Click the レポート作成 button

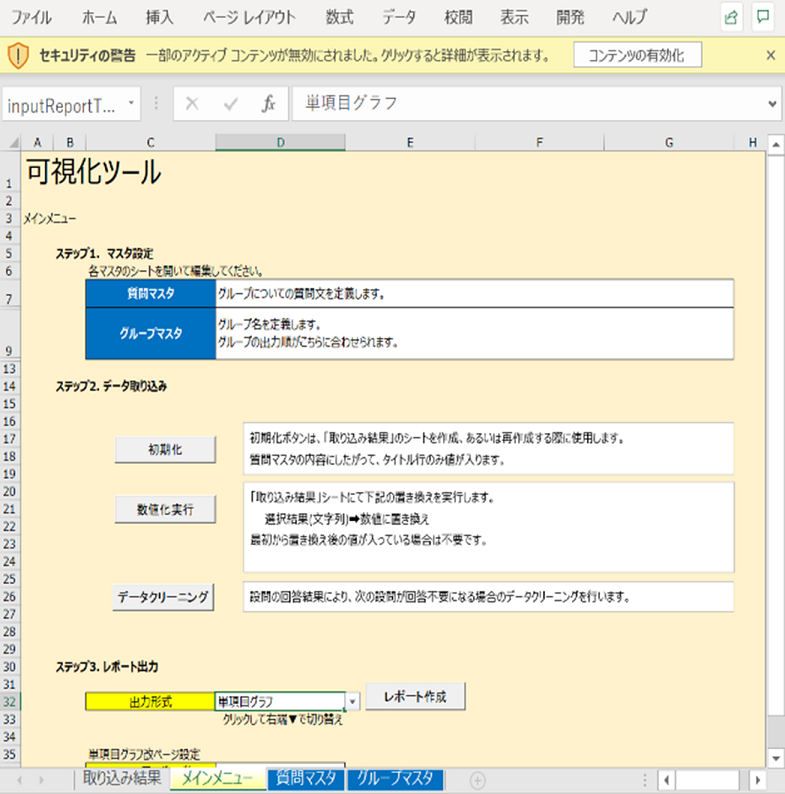(415, 696)
